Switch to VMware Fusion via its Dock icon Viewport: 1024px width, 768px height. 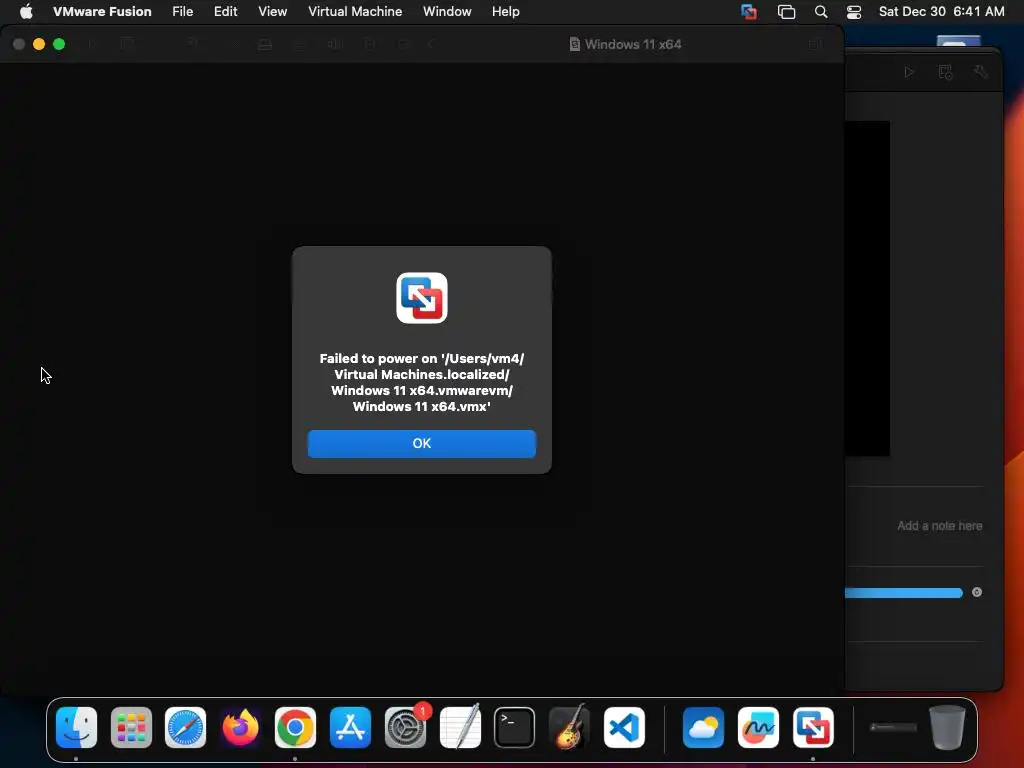coord(813,727)
